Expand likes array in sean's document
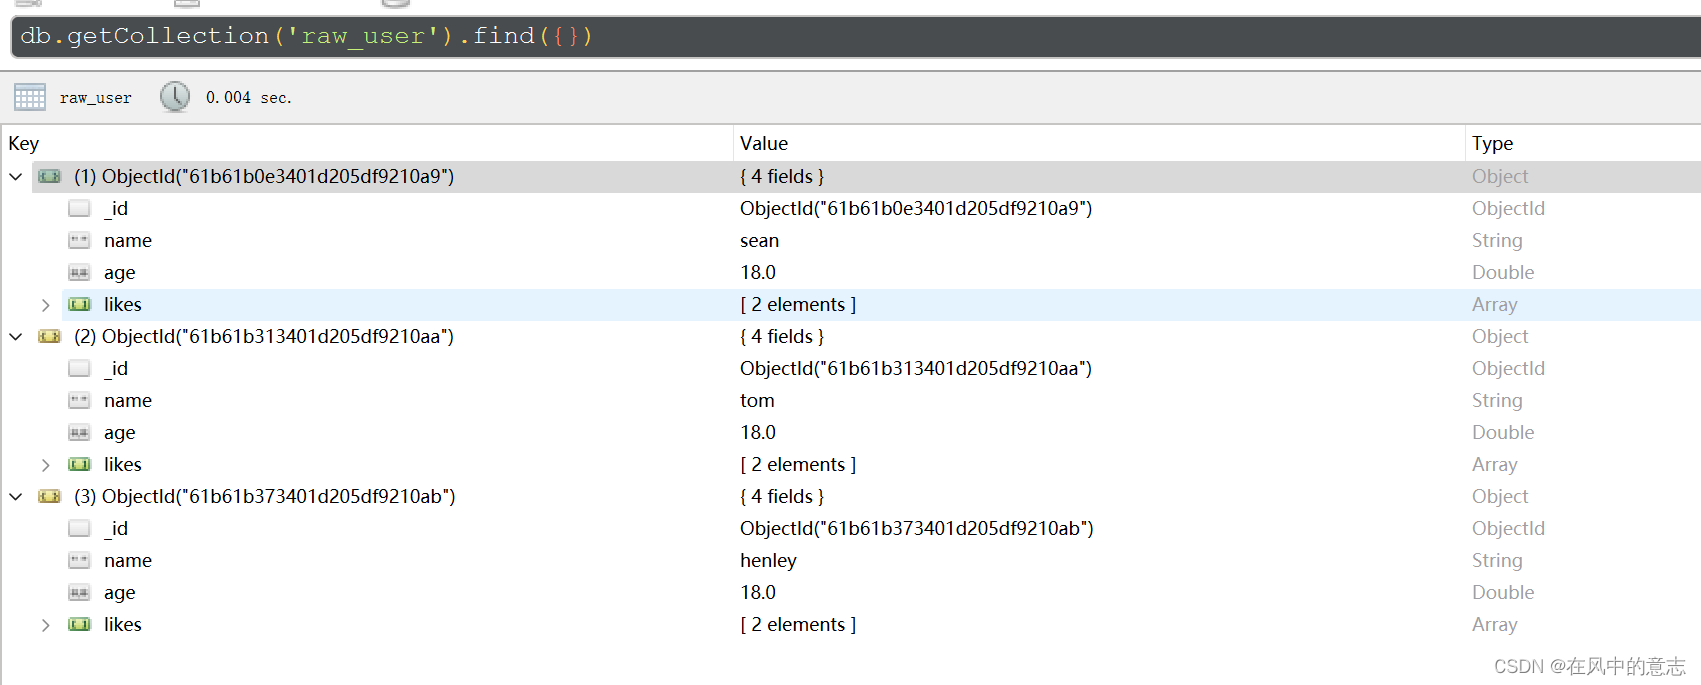This screenshot has height=685, width=1701. (45, 305)
